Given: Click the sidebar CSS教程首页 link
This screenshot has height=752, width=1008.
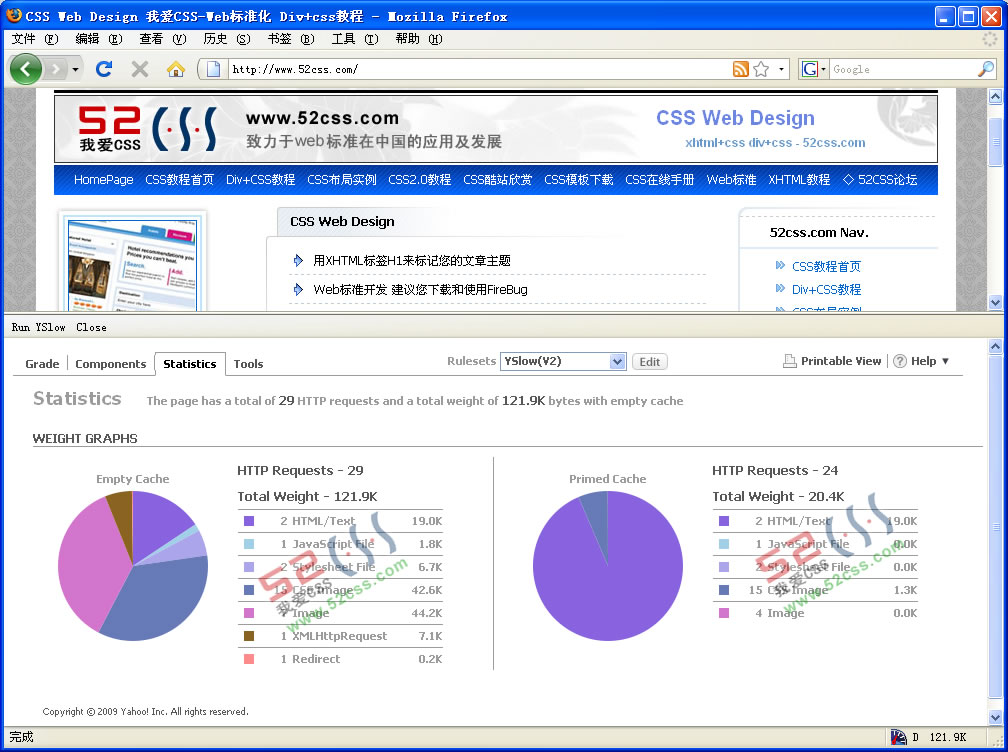Looking at the screenshot, I should coord(826,267).
